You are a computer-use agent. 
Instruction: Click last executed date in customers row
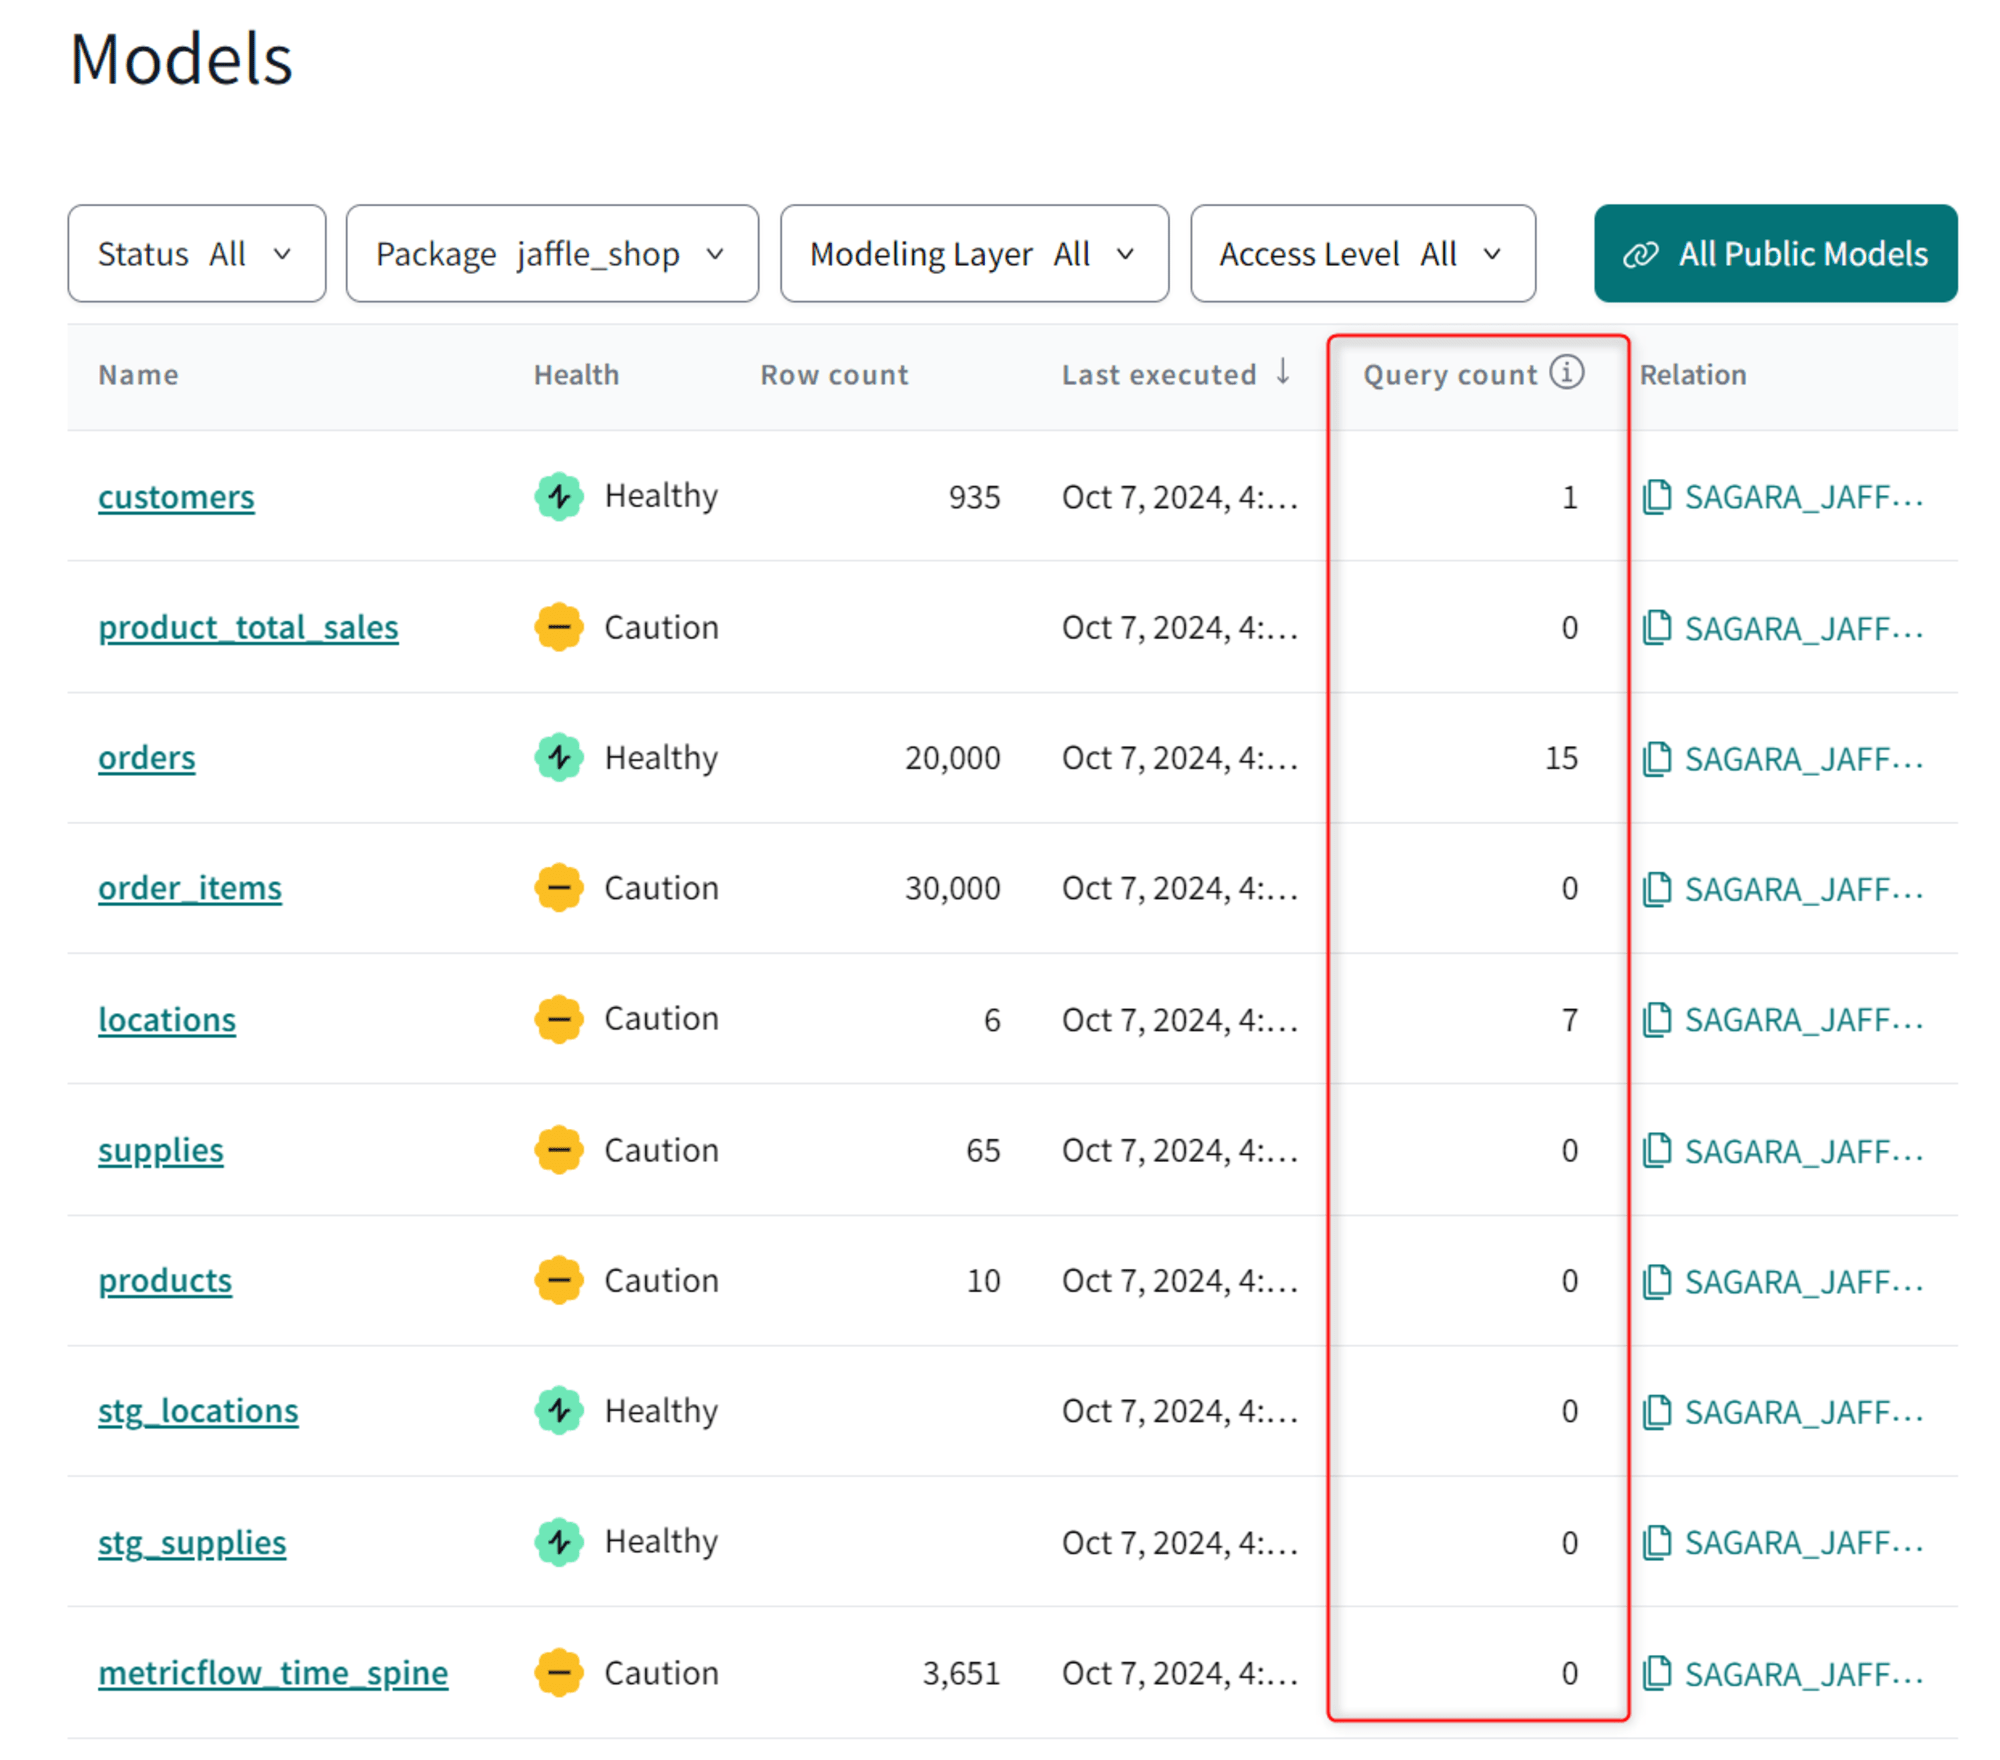(1180, 497)
